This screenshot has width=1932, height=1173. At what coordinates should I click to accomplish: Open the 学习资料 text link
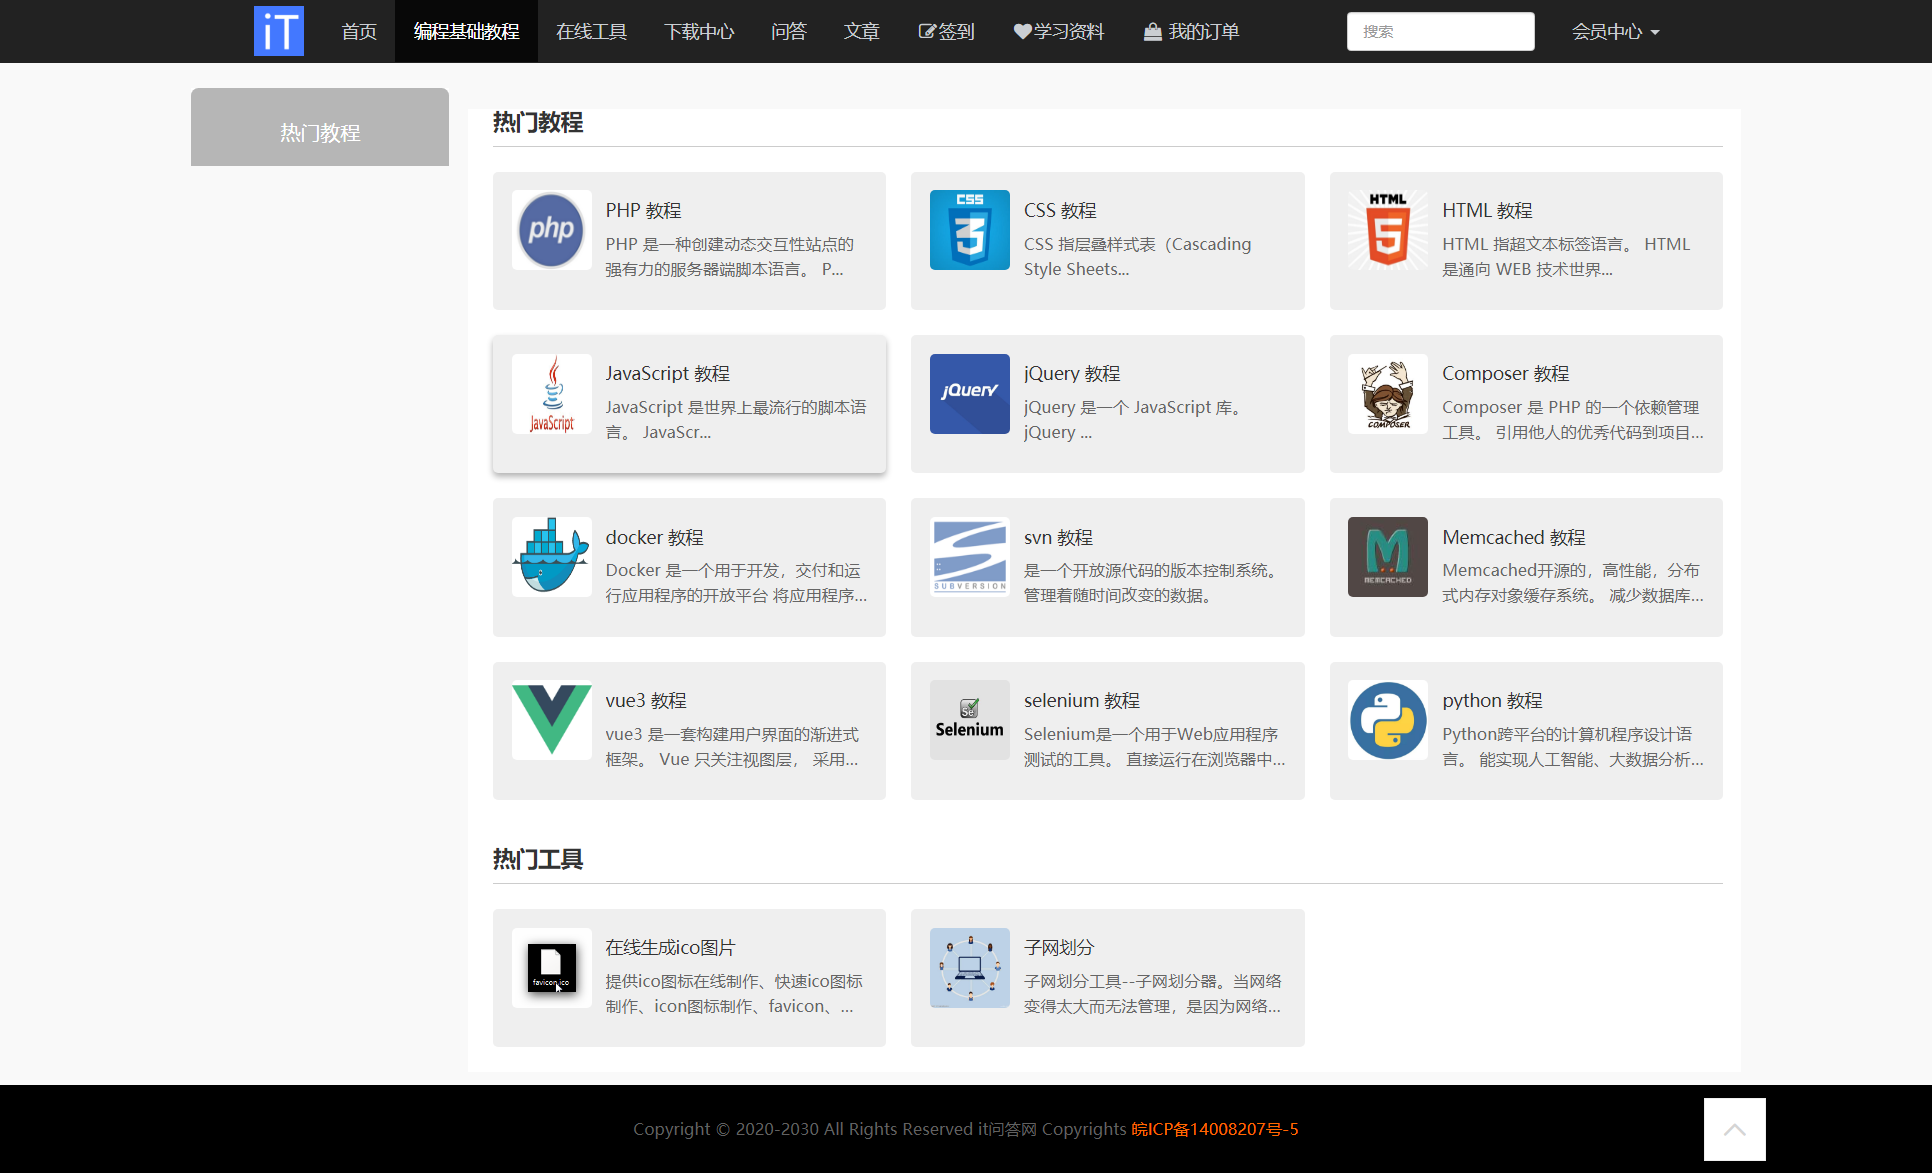1069,32
